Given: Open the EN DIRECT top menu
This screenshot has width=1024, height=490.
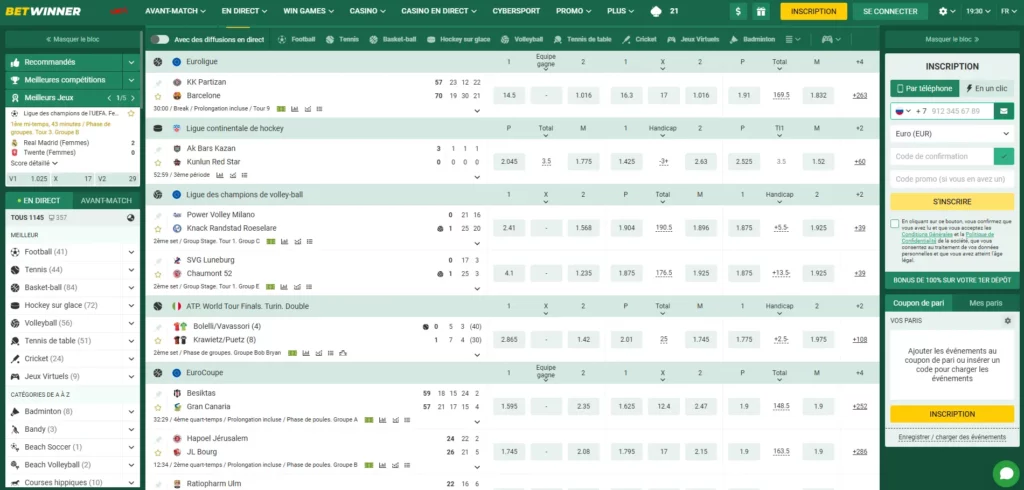Looking at the screenshot, I should tap(245, 11).
